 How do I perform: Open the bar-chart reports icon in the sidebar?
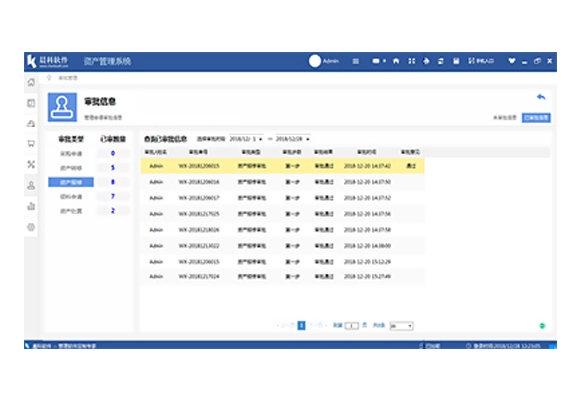click(x=31, y=206)
